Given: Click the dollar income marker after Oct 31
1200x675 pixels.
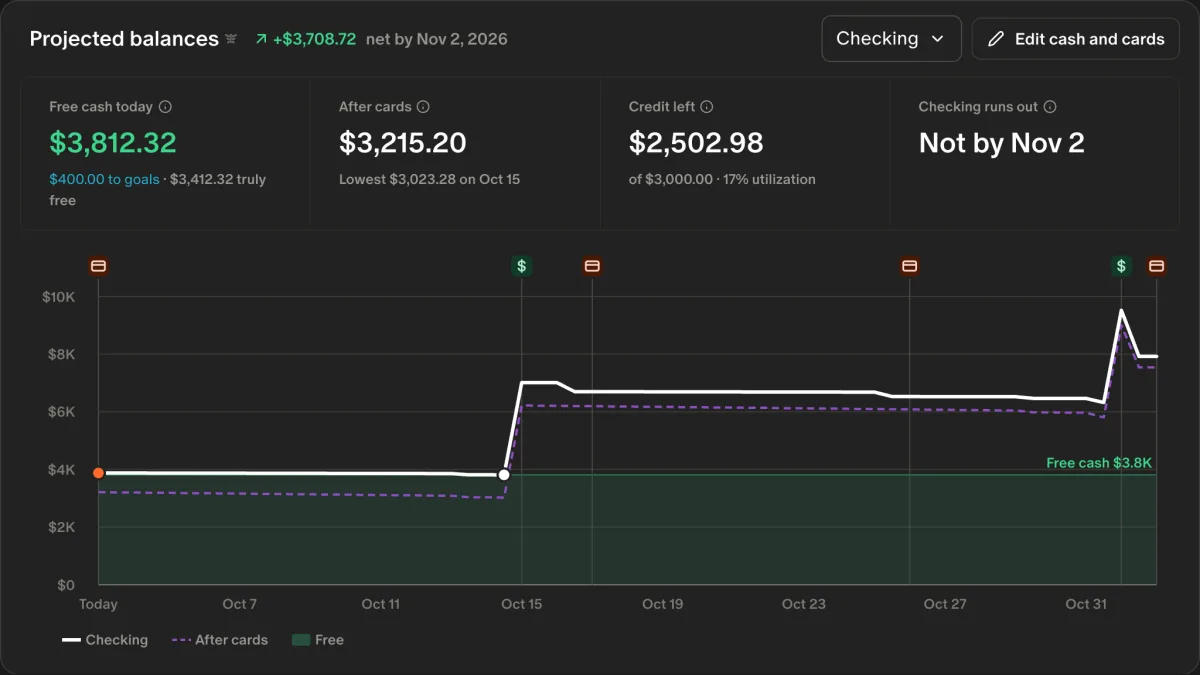Looking at the screenshot, I should click(x=1121, y=266).
